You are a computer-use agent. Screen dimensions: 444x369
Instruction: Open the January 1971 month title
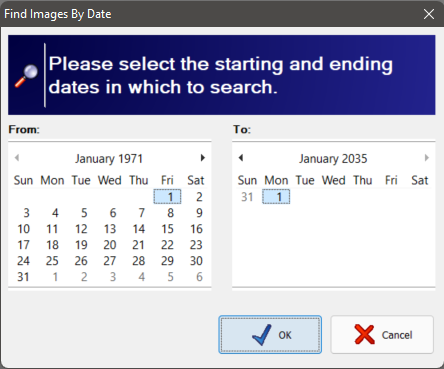pyautogui.click(x=109, y=159)
